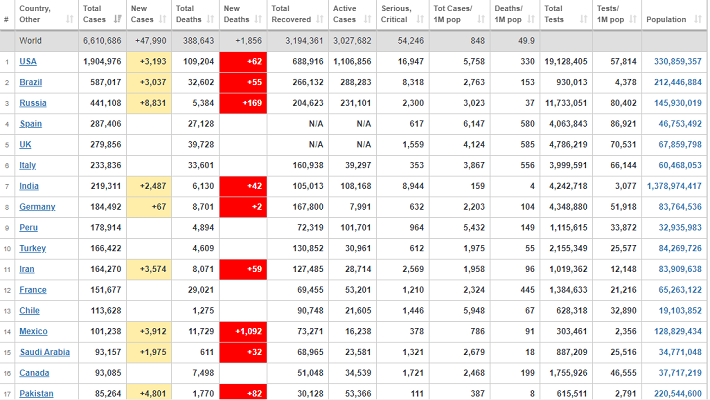Click Brazil population 212,446,884 link
Screen dimensions: 710x400
pos(677,82)
